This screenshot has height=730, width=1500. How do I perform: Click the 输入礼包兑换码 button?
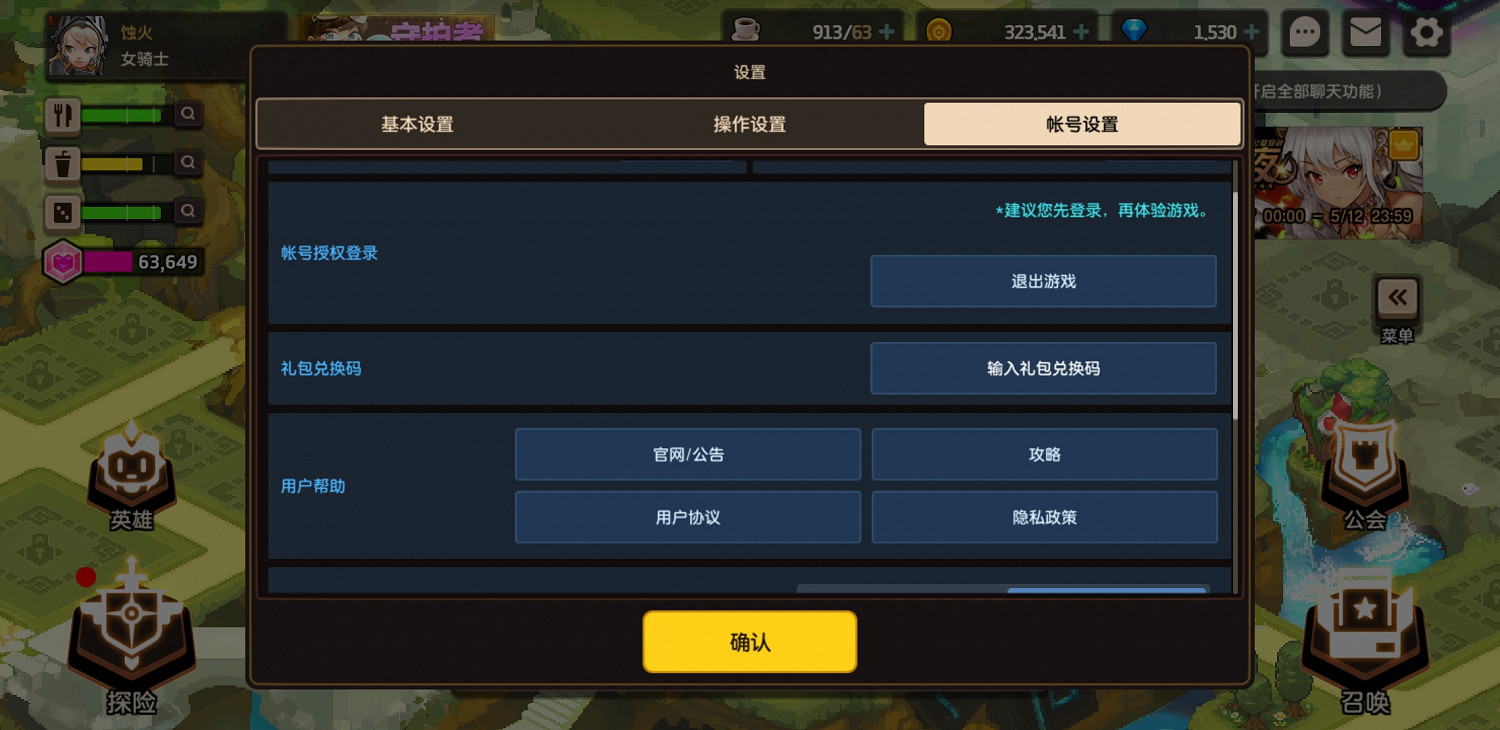pyautogui.click(x=1043, y=368)
